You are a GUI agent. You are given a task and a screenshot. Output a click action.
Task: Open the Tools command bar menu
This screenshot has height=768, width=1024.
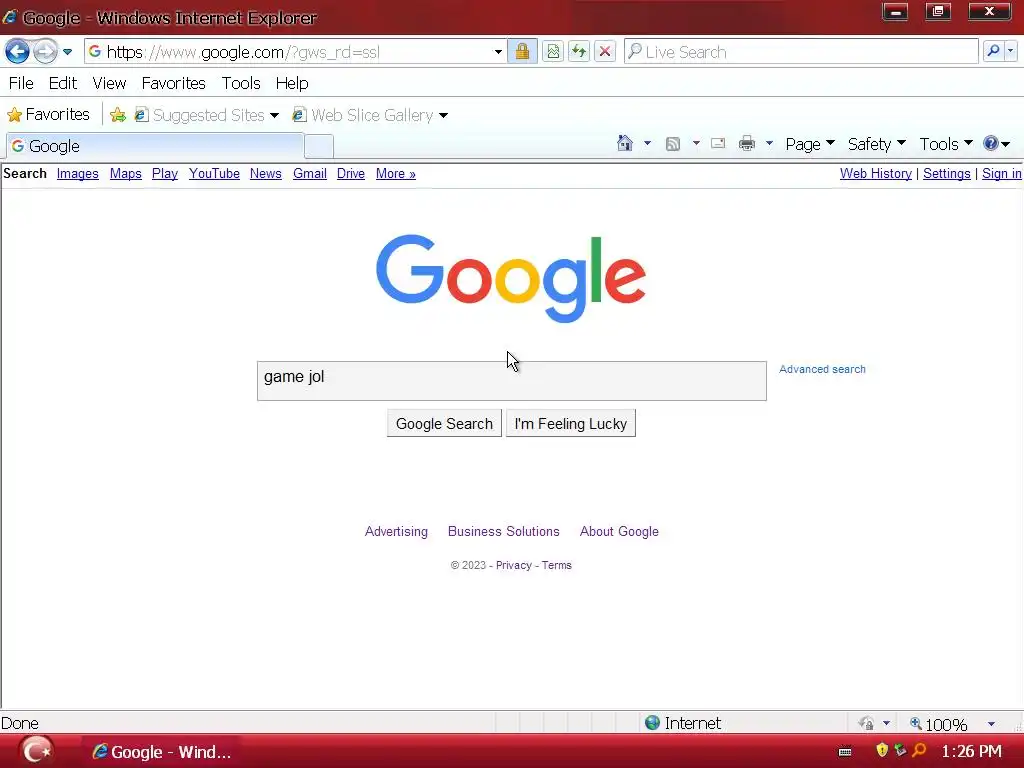point(946,144)
